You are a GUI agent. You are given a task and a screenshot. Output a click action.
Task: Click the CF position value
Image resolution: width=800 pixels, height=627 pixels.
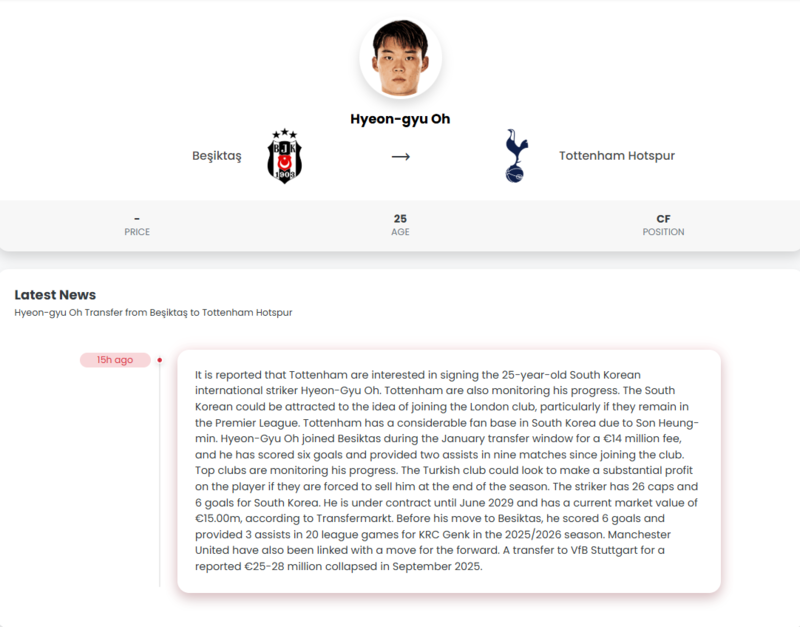click(663, 219)
